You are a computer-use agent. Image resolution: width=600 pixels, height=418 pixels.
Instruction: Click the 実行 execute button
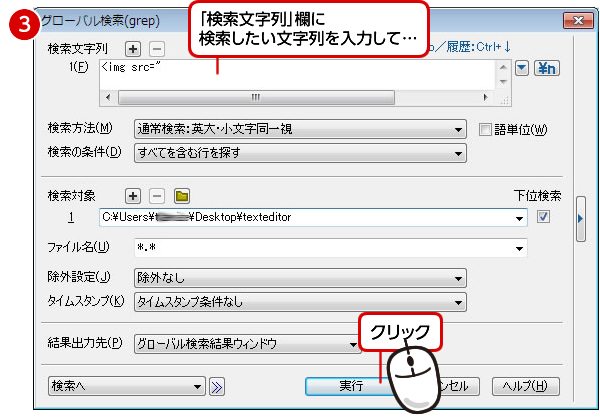[351, 386]
